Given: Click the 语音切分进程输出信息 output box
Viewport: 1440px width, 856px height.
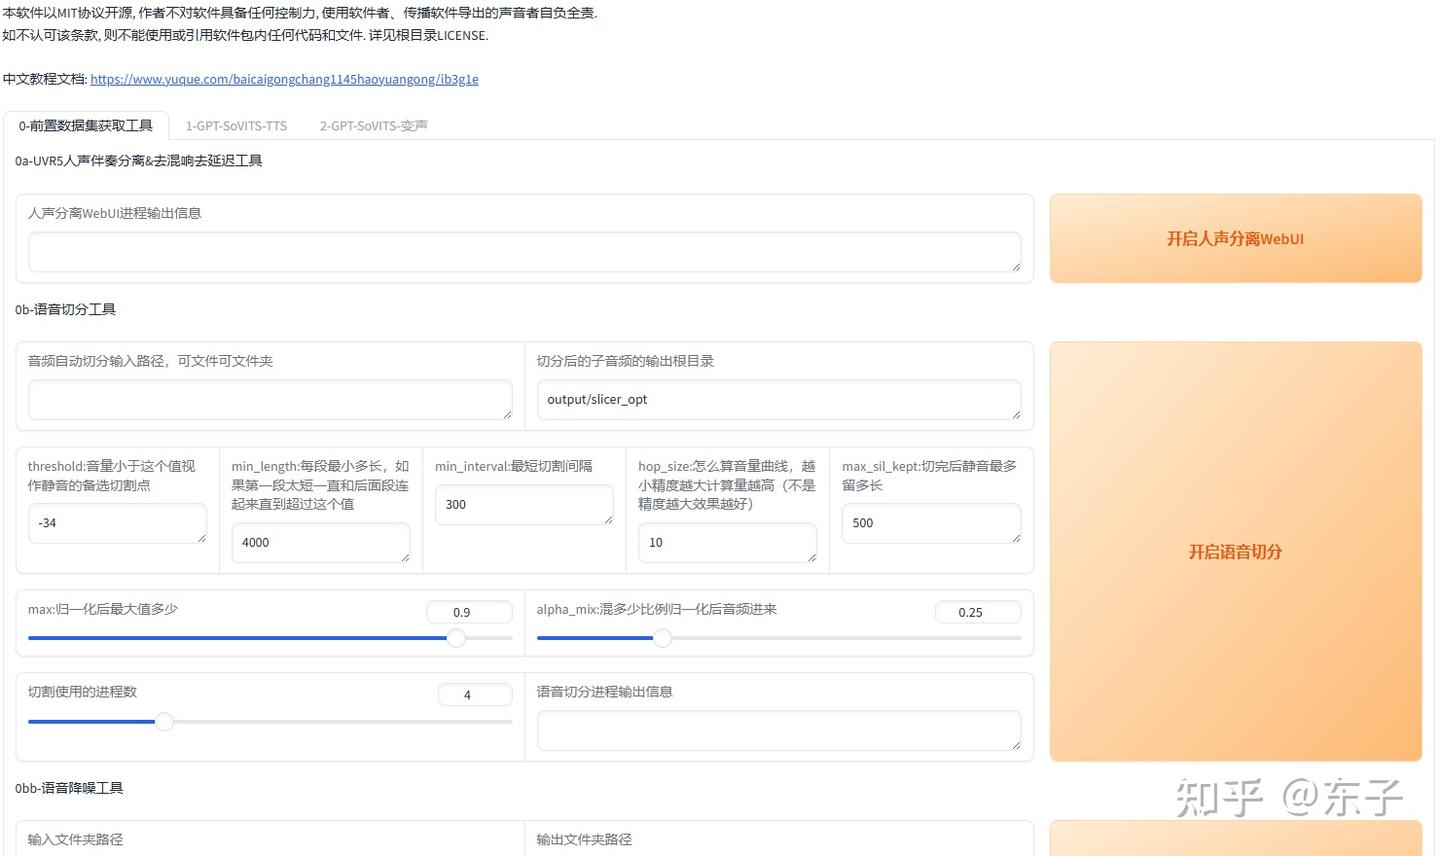Looking at the screenshot, I should [778, 730].
